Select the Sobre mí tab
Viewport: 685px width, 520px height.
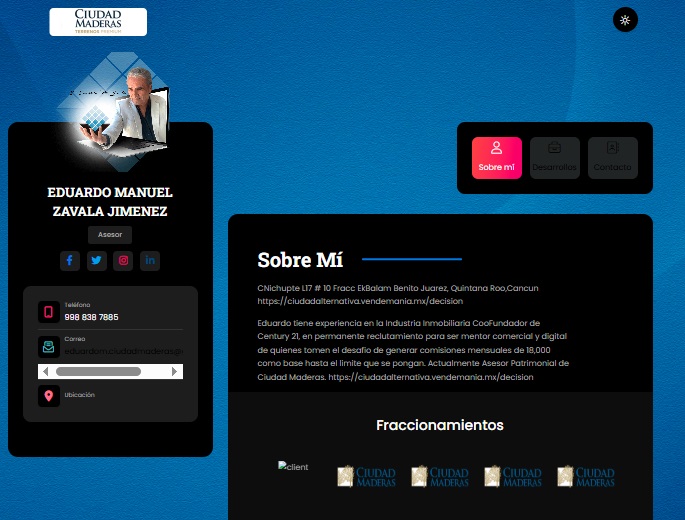click(x=497, y=158)
